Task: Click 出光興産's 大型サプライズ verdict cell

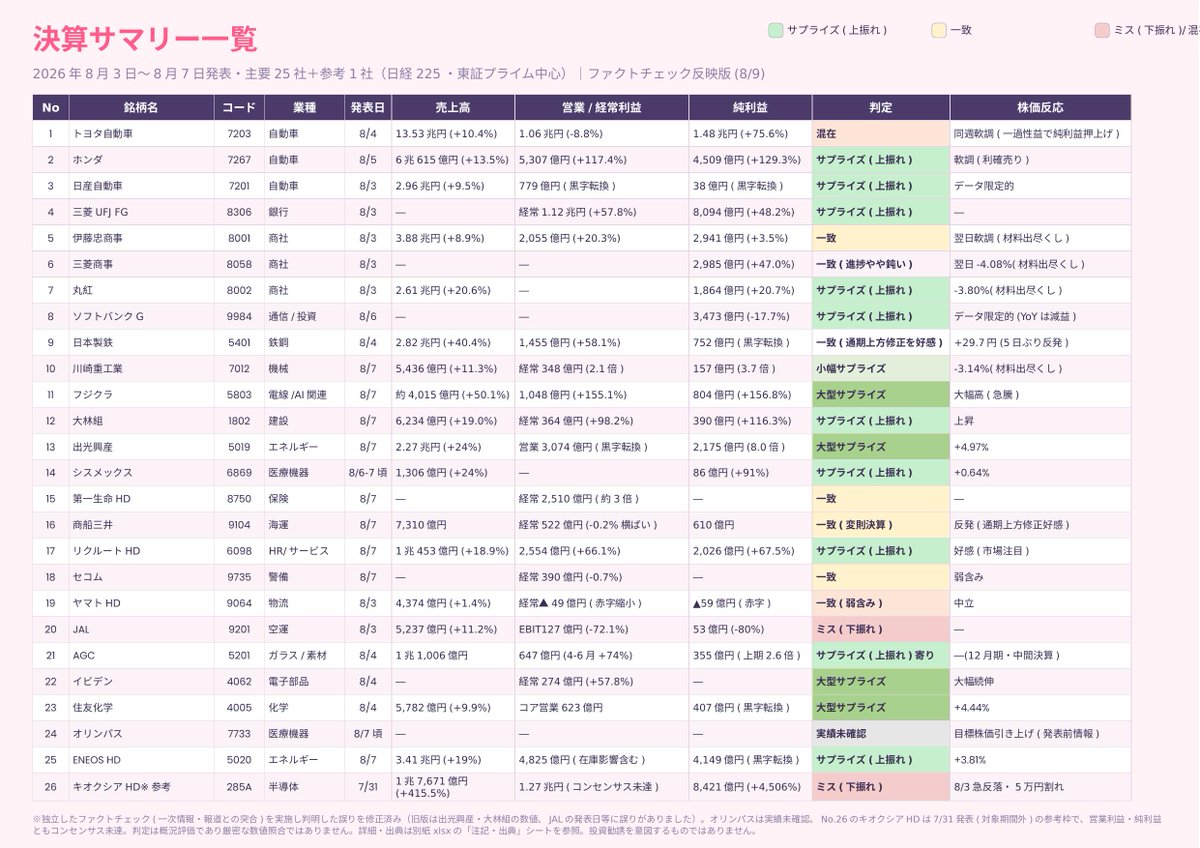Action: (880, 446)
